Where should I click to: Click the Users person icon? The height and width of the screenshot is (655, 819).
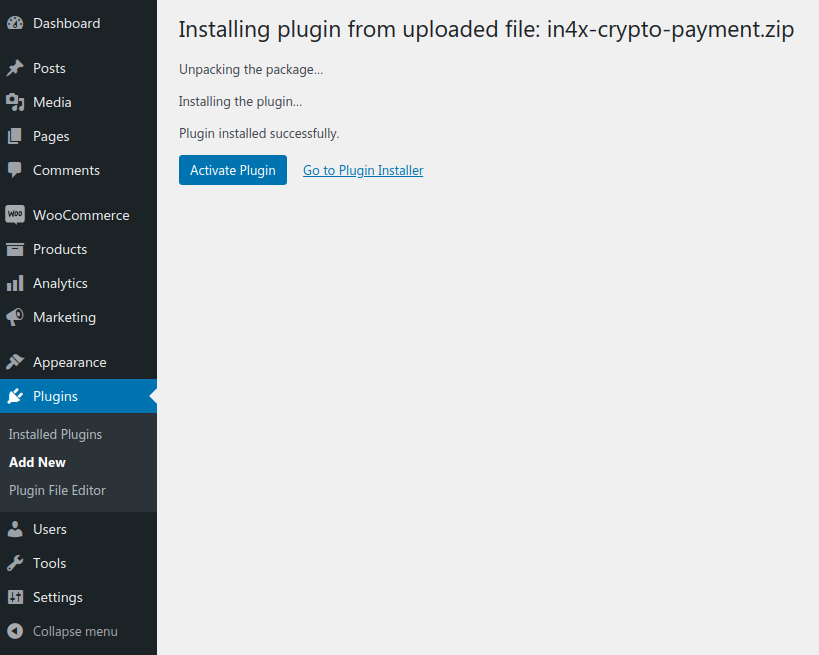[15, 529]
